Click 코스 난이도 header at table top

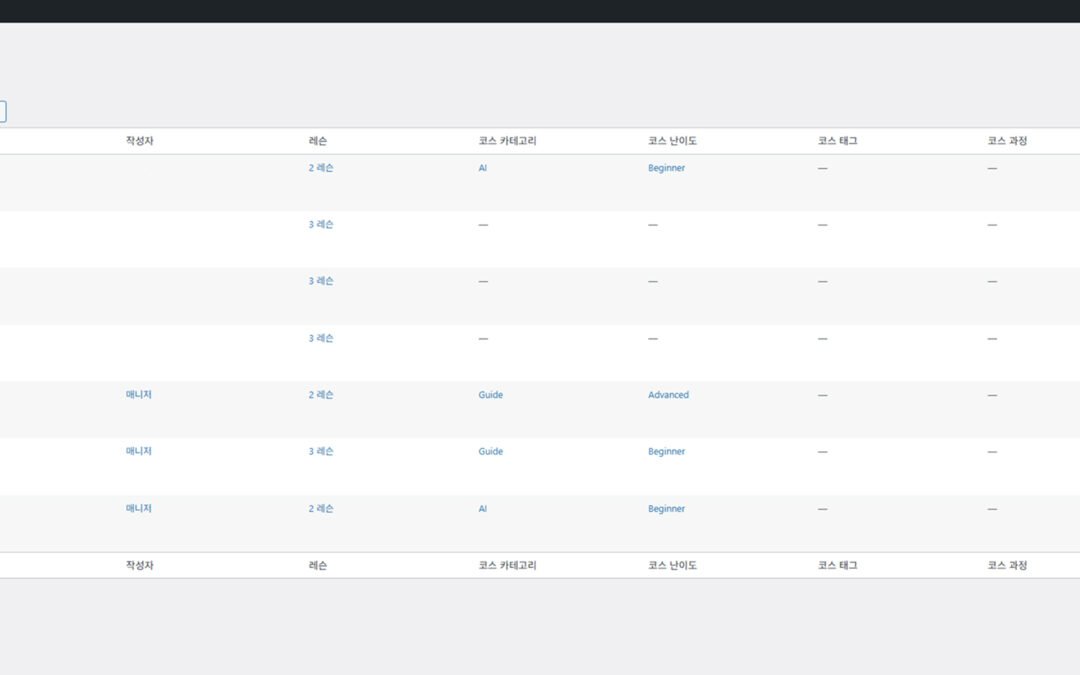click(x=672, y=141)
